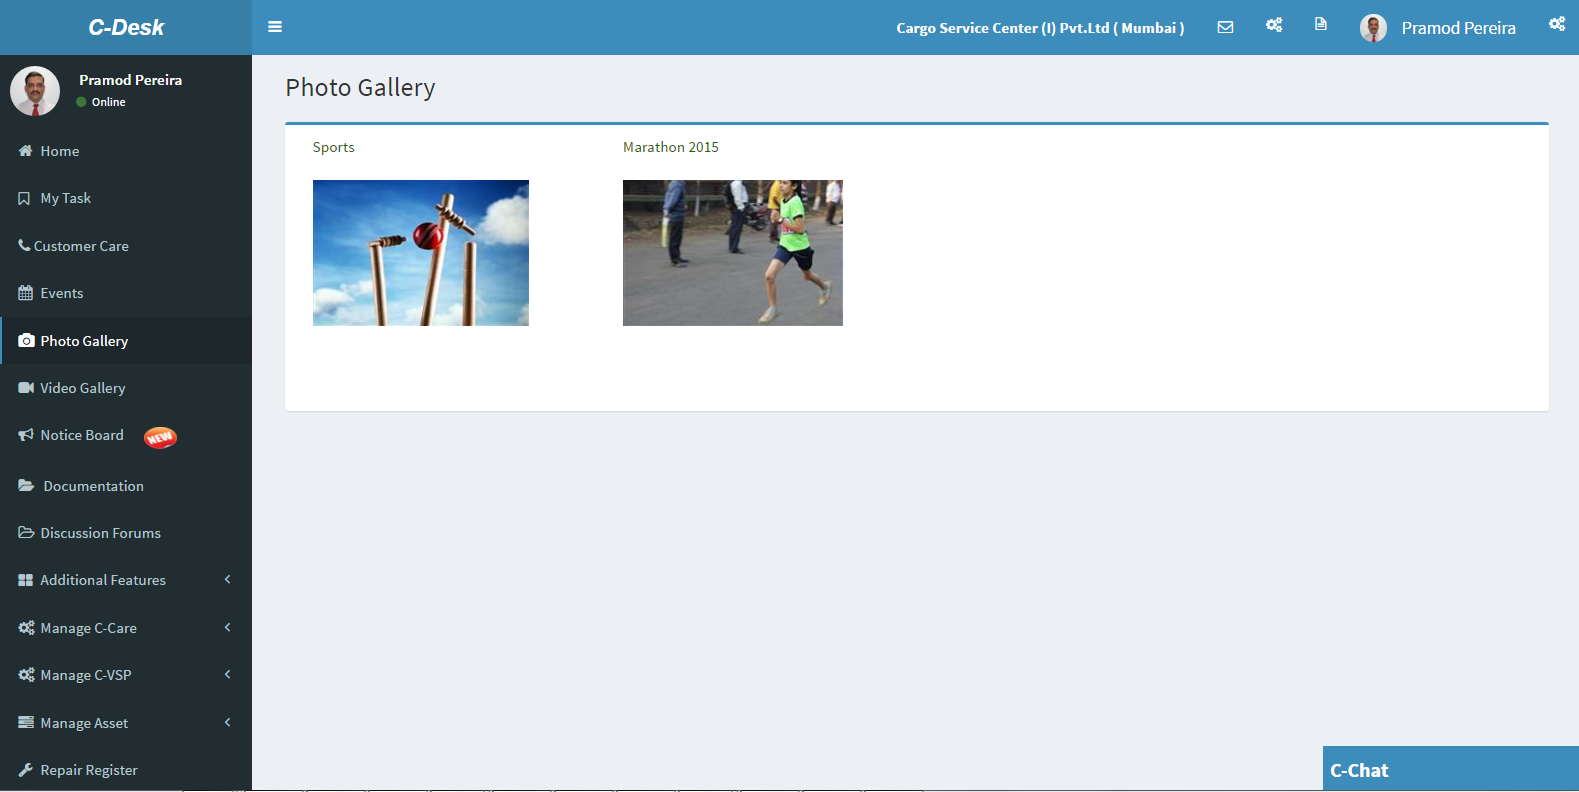Click the Video Gallery camcorder icon
The height and width of the screenshot is (792, 1579).
click(x=26, y=388)
